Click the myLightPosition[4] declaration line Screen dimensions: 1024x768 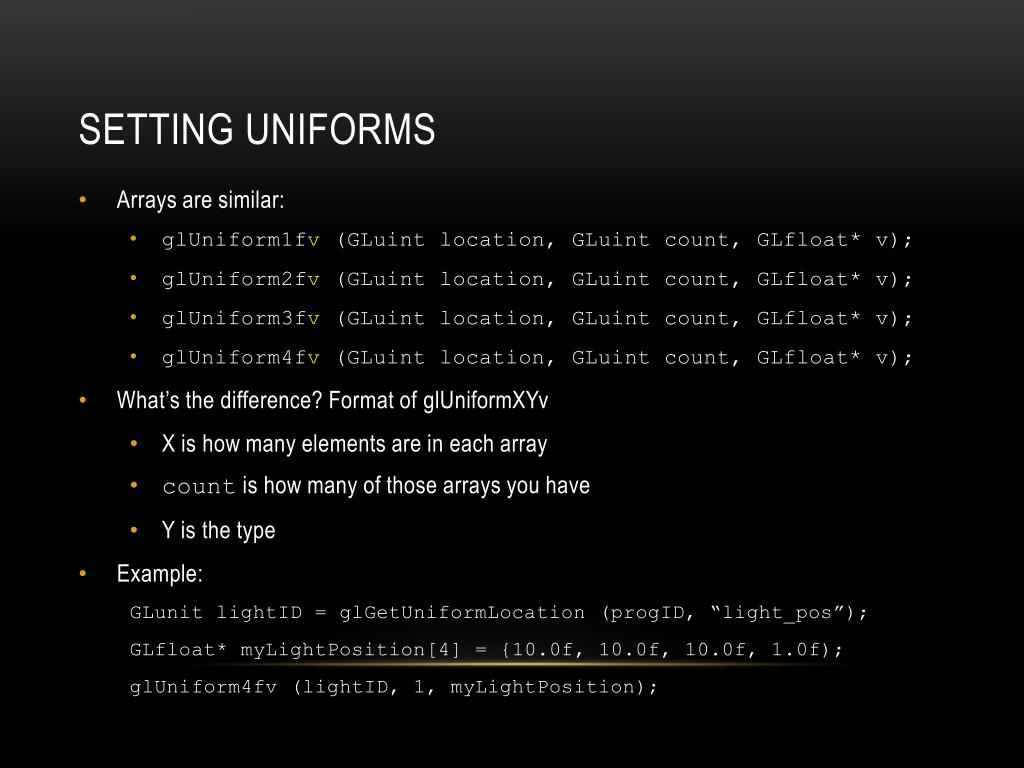pos(487,650)
